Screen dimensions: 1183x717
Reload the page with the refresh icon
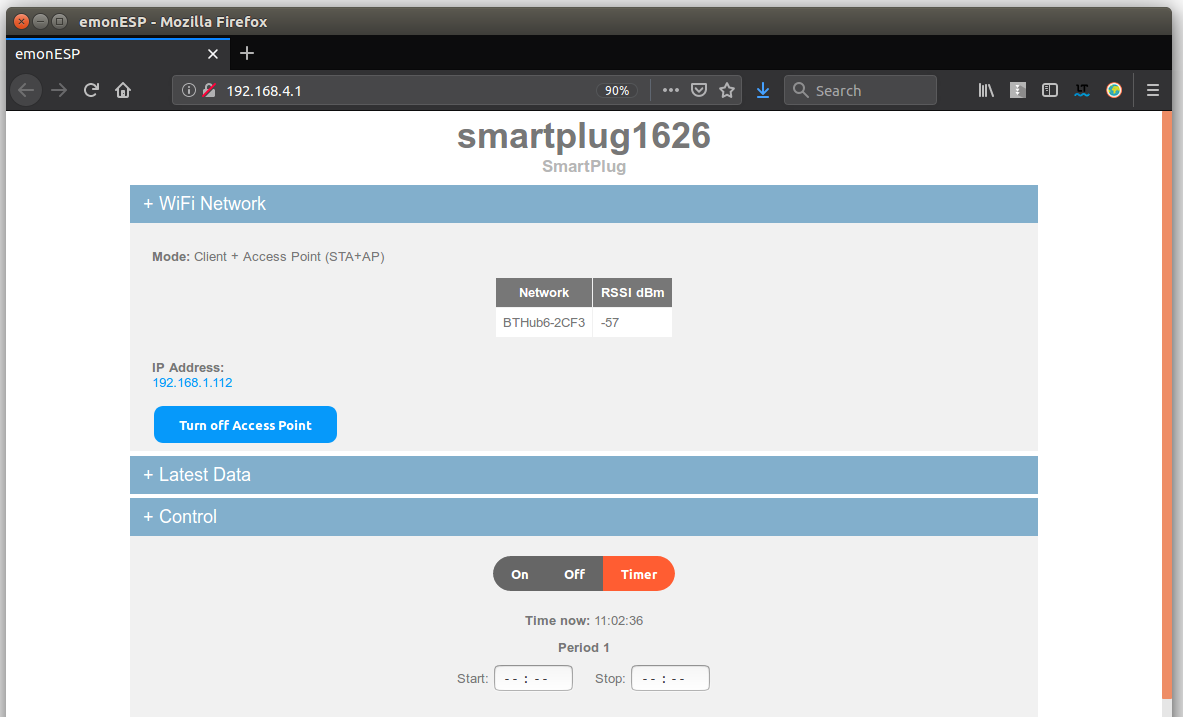click(x=91, y=91)
